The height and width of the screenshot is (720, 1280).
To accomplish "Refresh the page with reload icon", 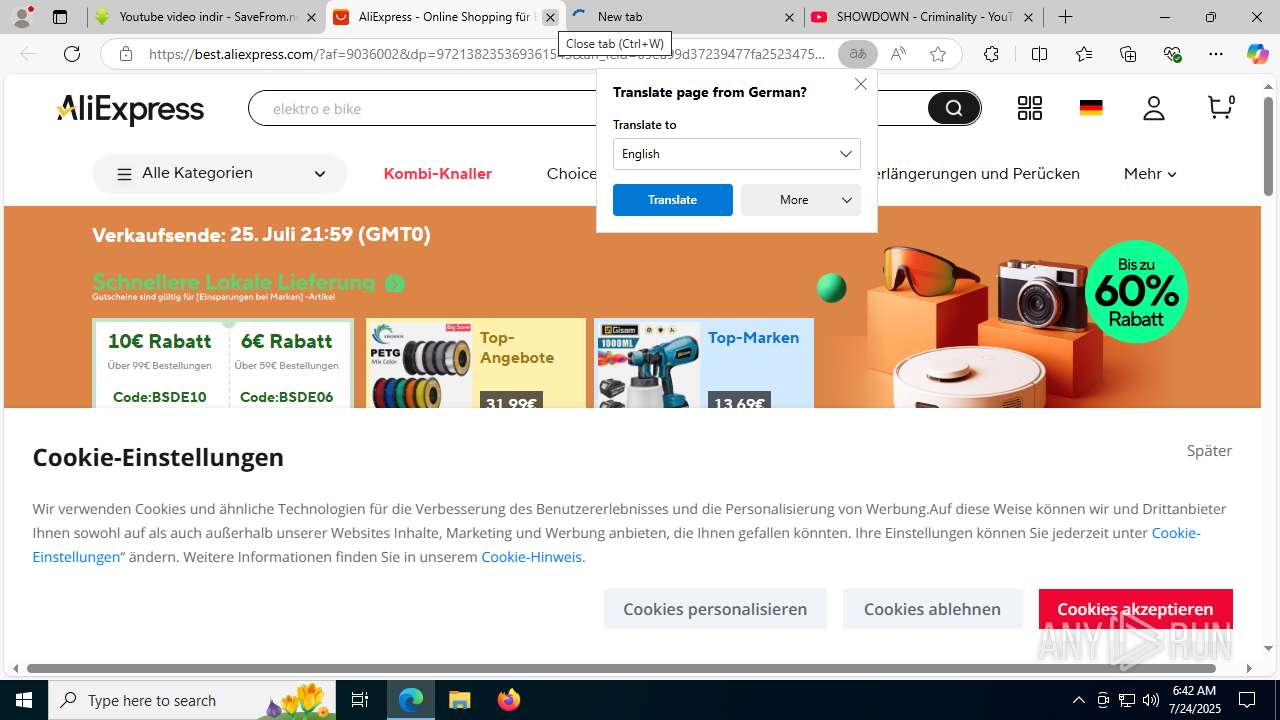I will (x=72, y=54).
